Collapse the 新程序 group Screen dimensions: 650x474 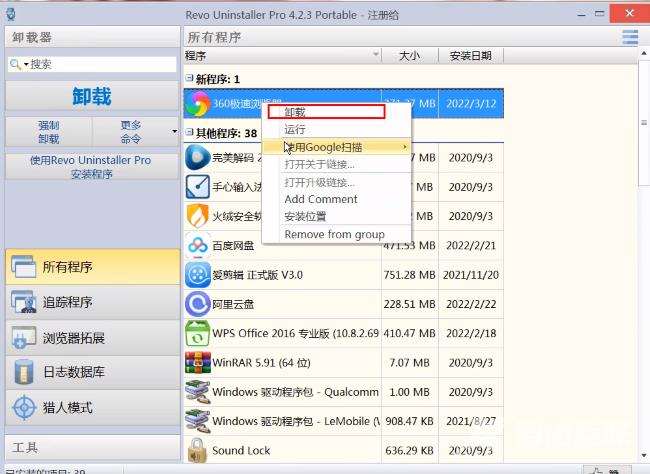click(189, 78)
